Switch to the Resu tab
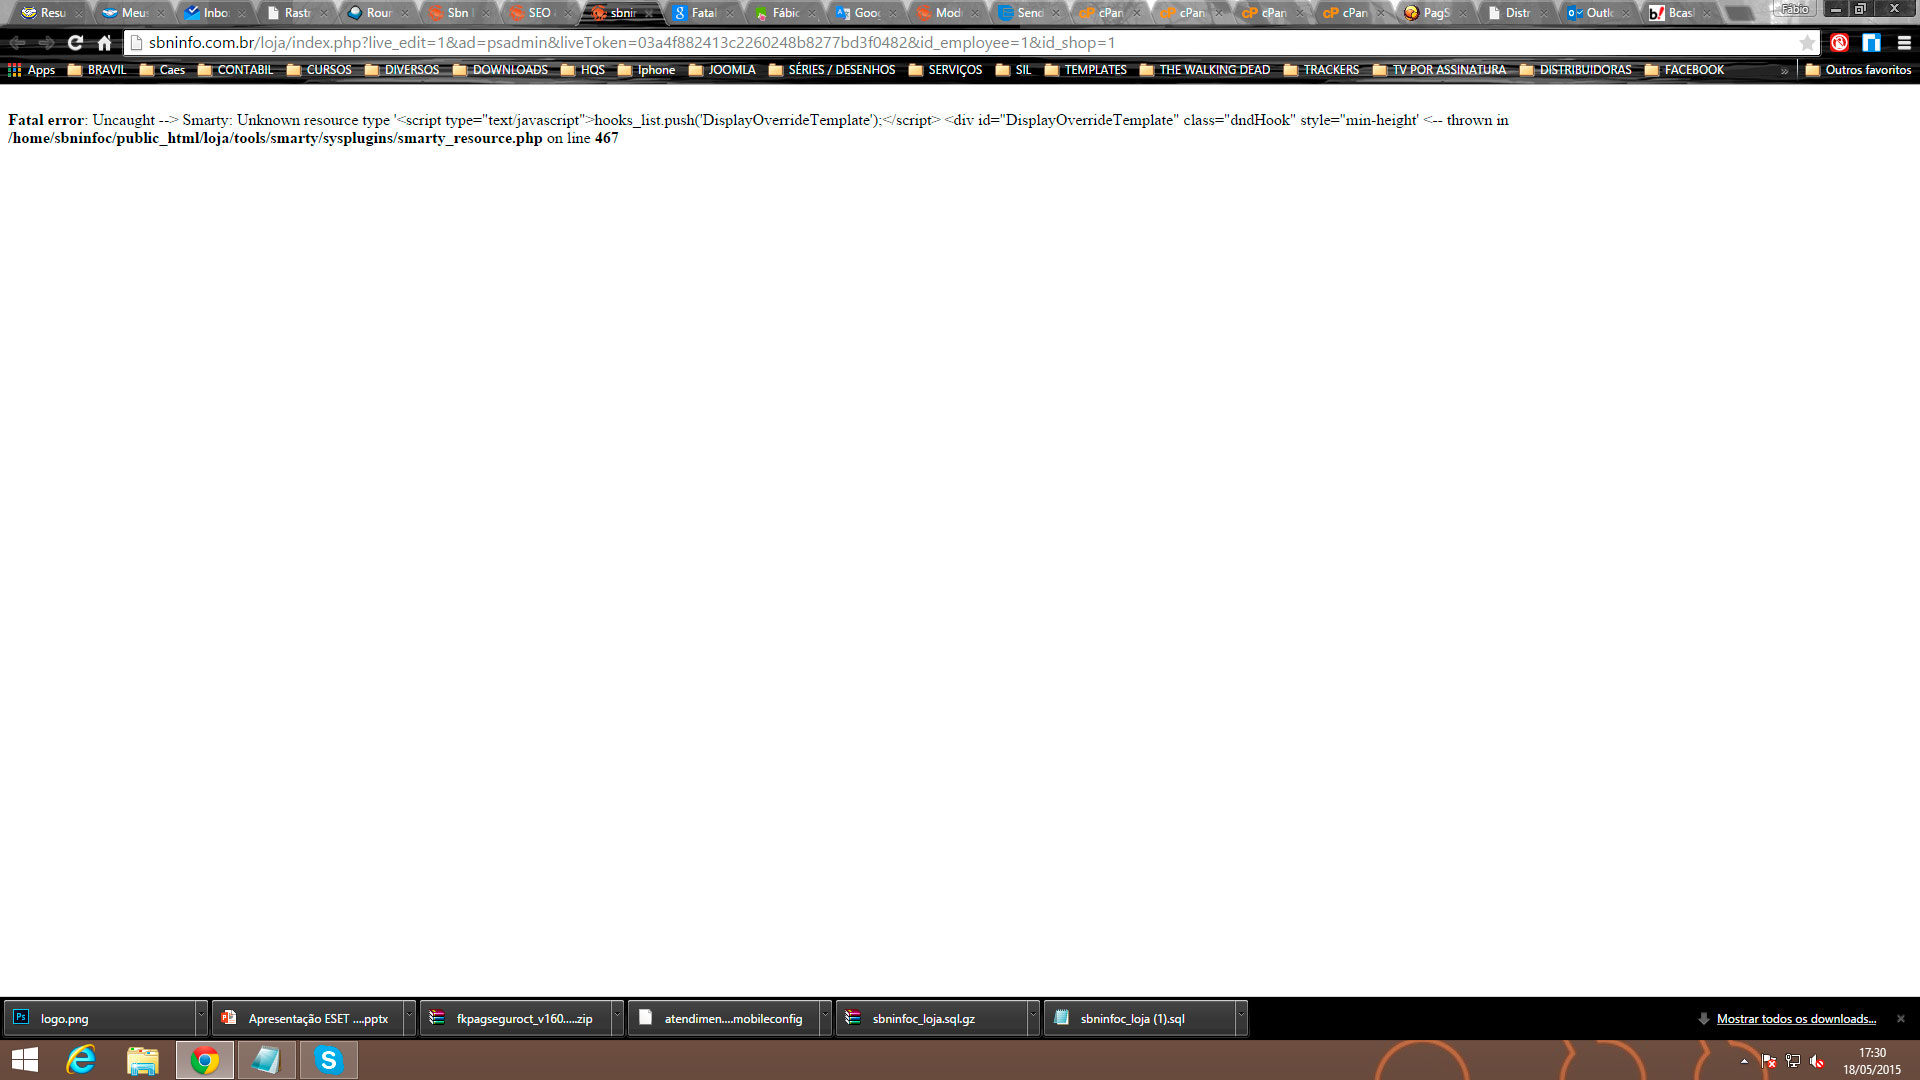Image resolution: width=1920 pixels, height=1080 pixels. [51, 13]
